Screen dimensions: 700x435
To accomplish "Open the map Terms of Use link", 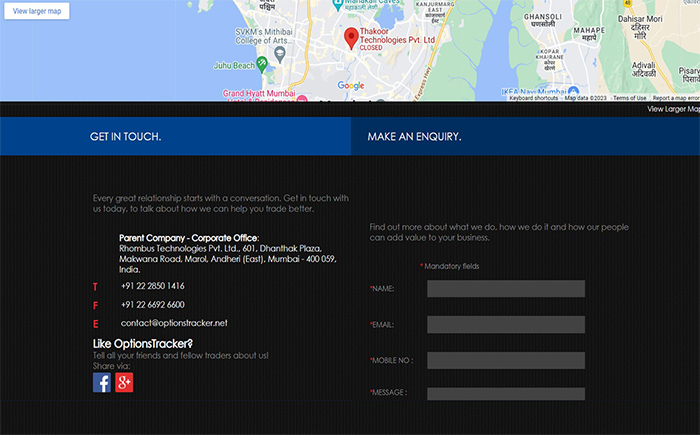I will [629, 98].
